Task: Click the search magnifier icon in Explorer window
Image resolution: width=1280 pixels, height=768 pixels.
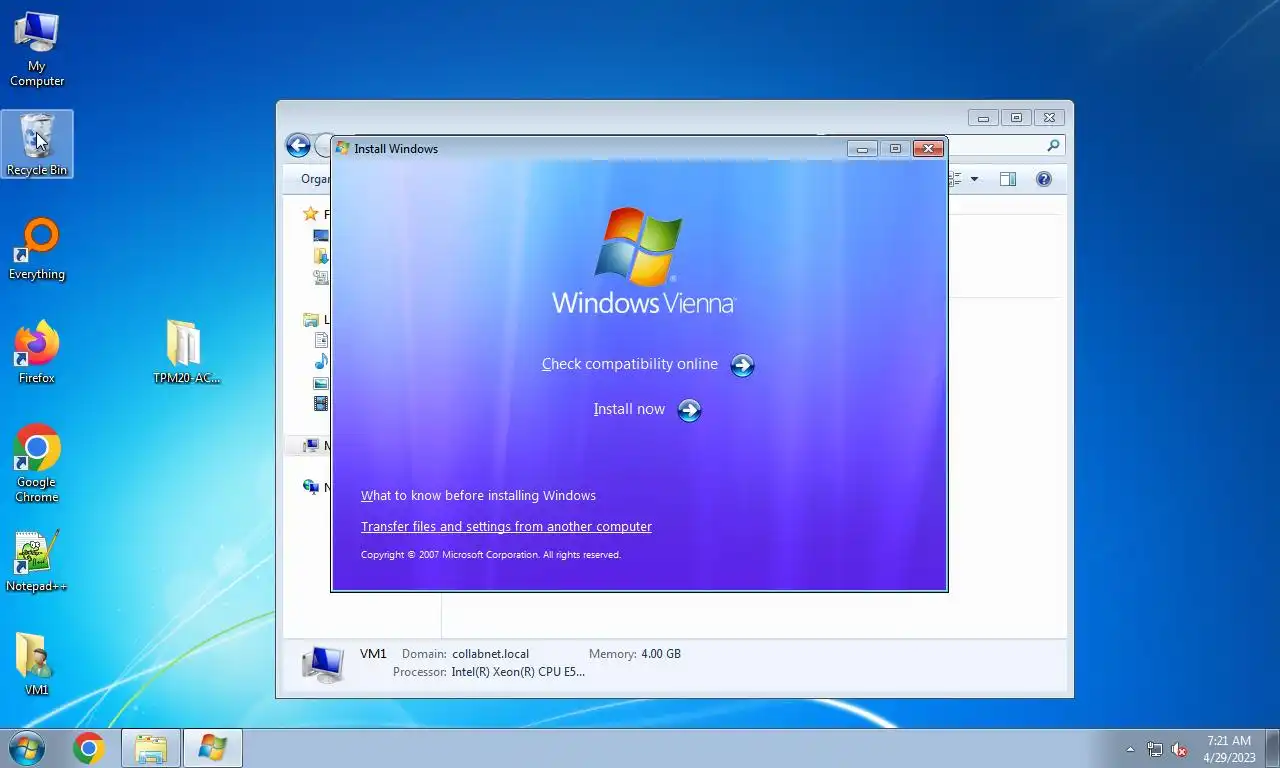Action: tap(1053, 146)
